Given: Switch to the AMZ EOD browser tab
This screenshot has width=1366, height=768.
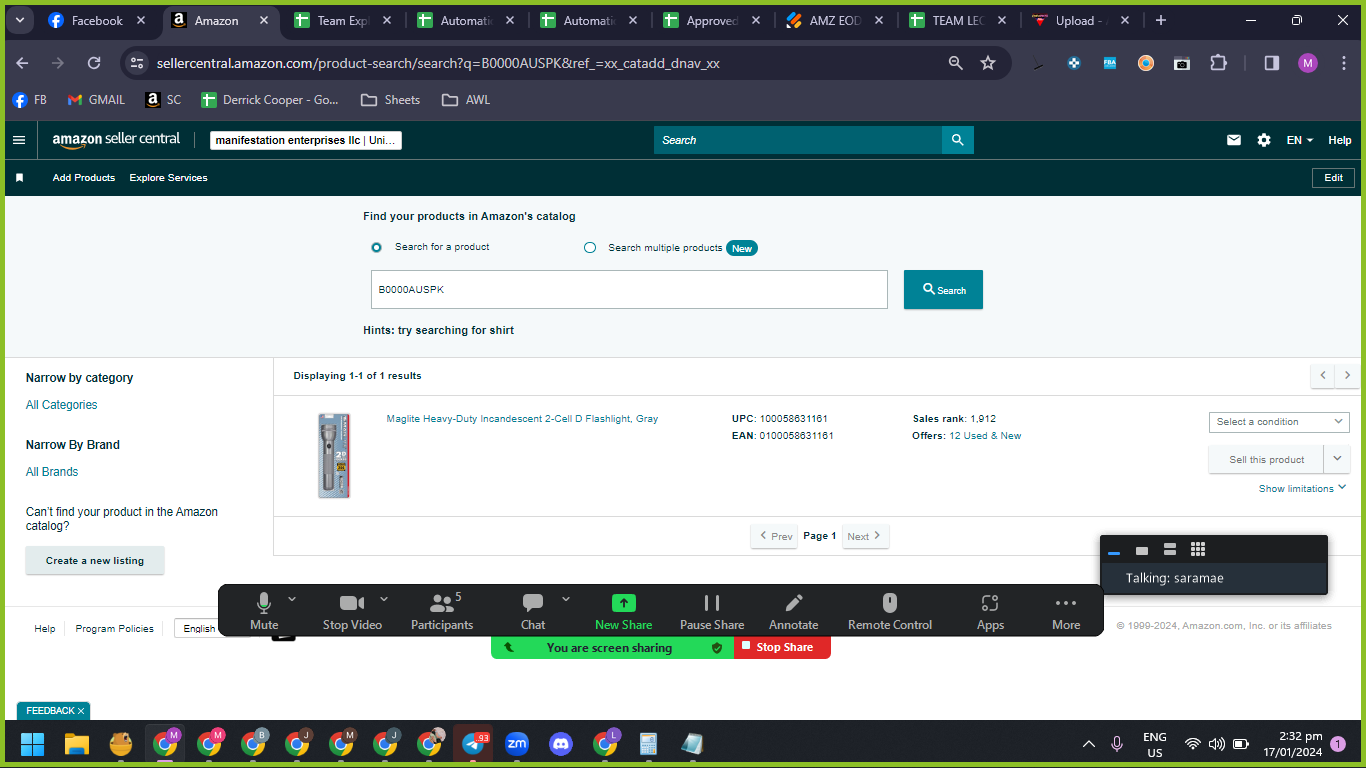Looking at the screenshot, I should [x=834, y=20].
